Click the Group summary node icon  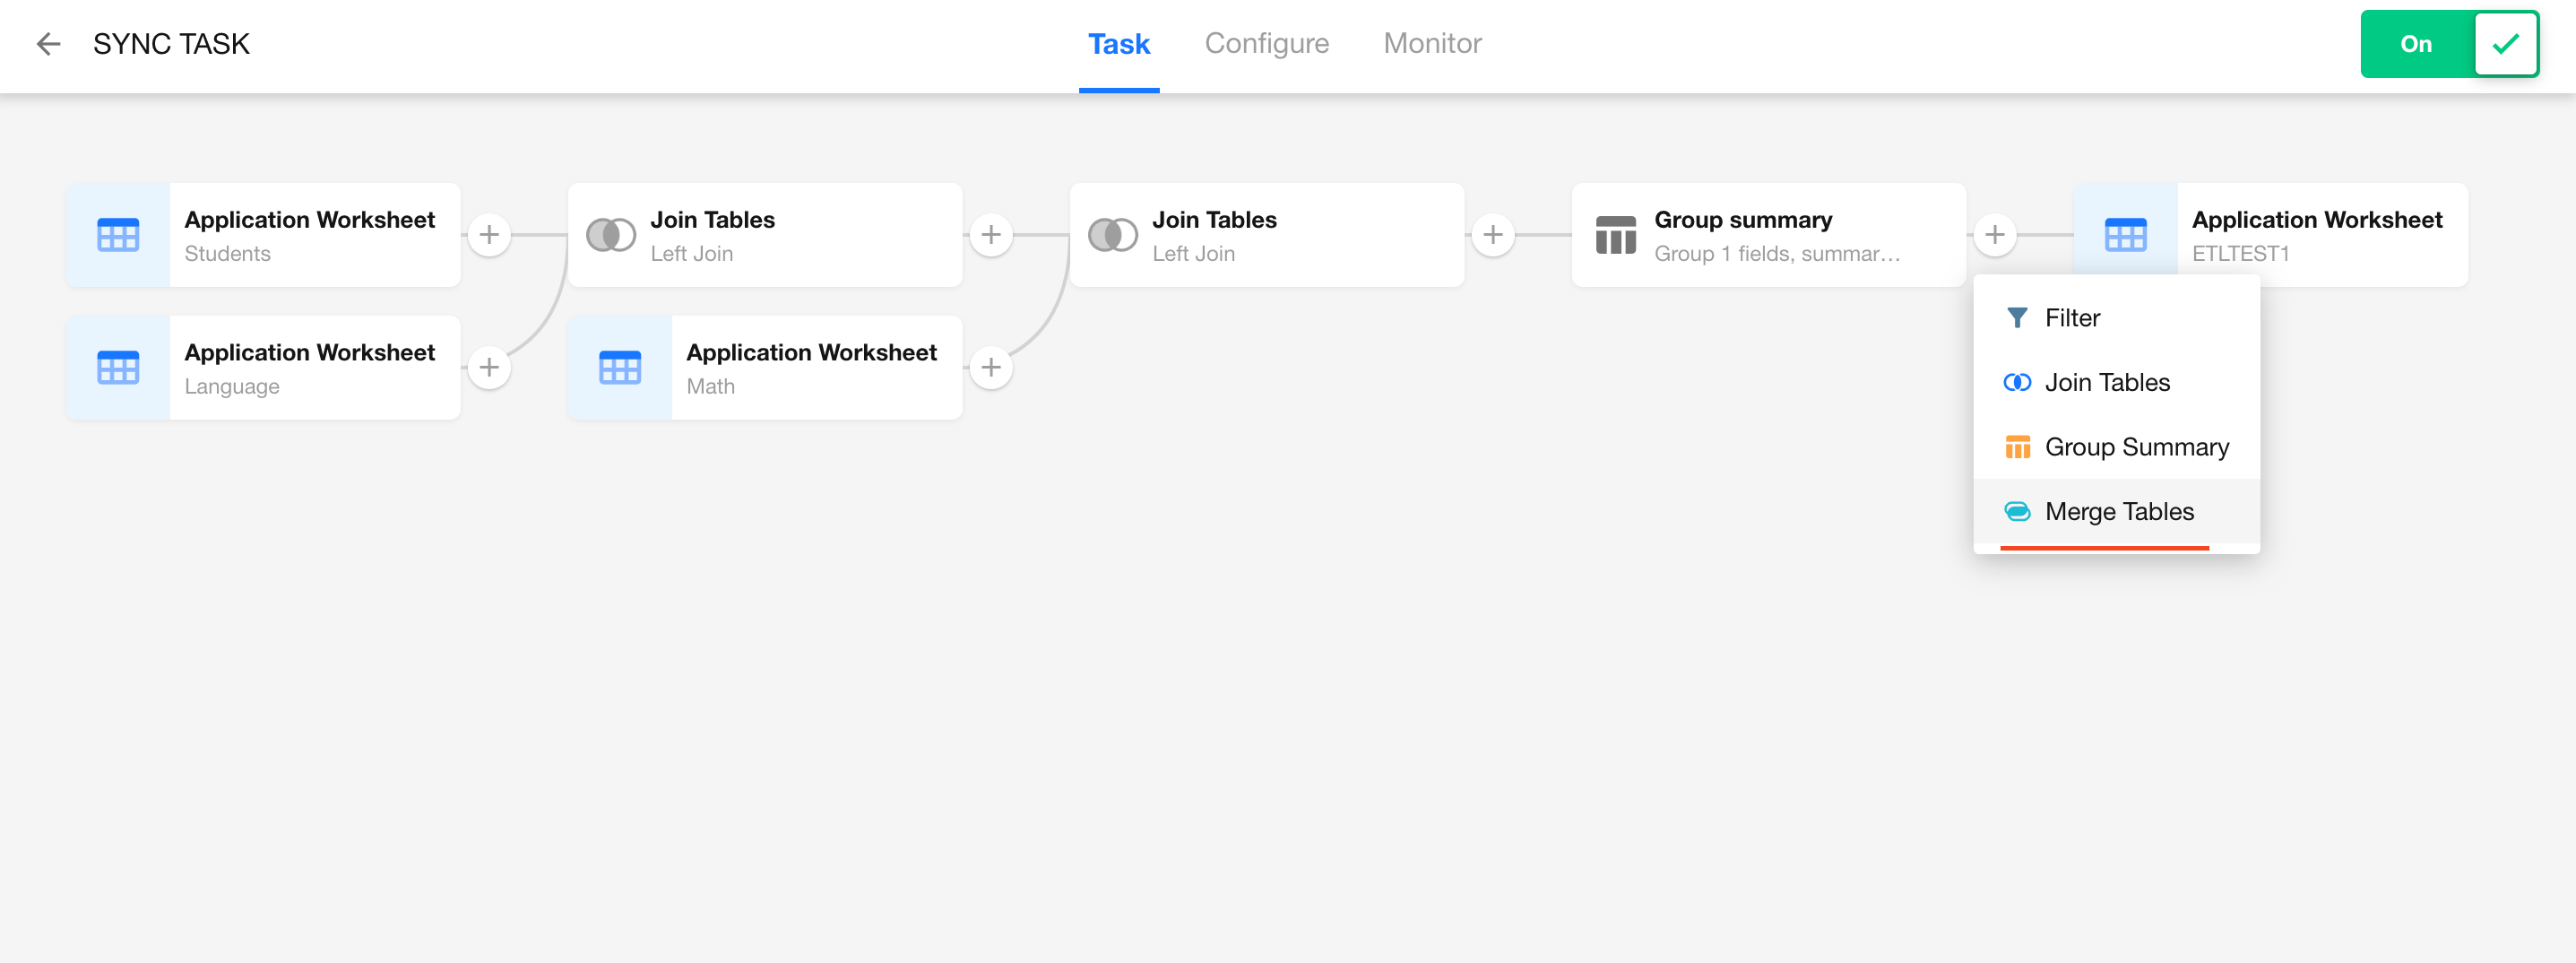(1615, 235)
